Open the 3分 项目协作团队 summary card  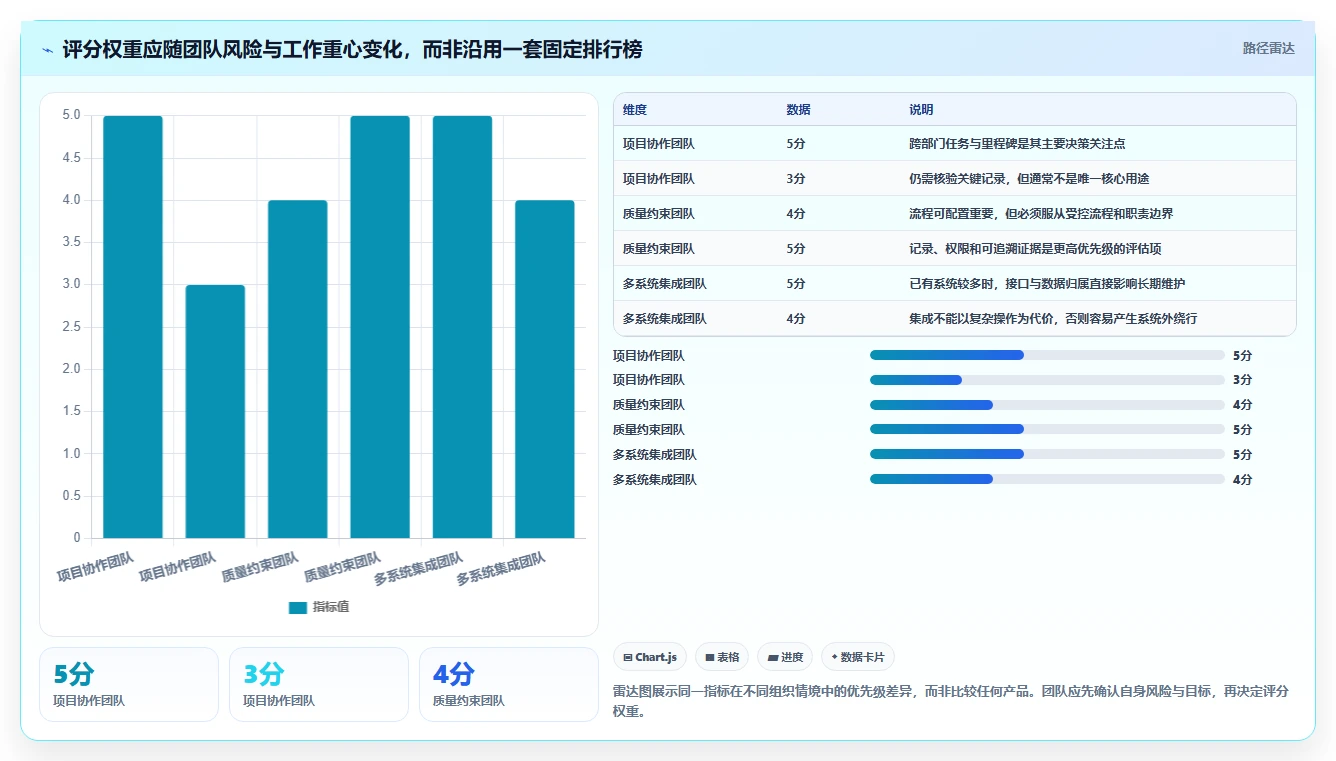[319, 684]
